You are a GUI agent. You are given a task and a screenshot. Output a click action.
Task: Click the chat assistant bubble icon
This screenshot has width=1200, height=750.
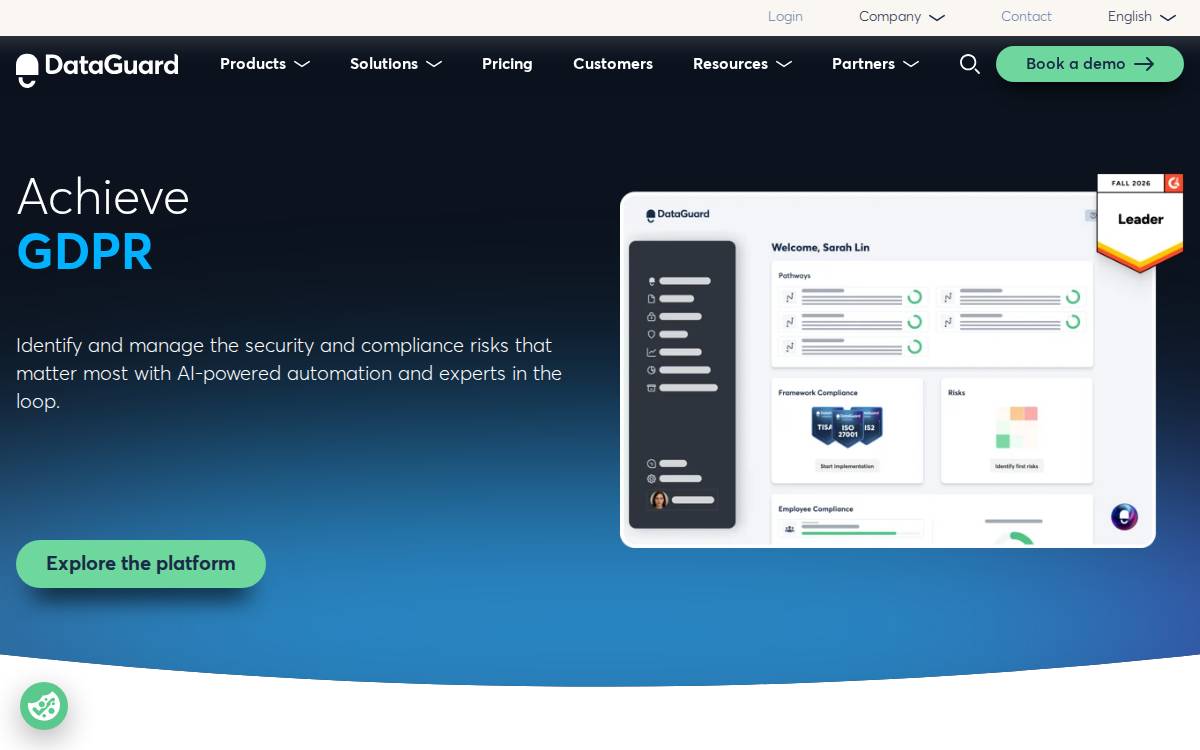[x=1124, y=517]
